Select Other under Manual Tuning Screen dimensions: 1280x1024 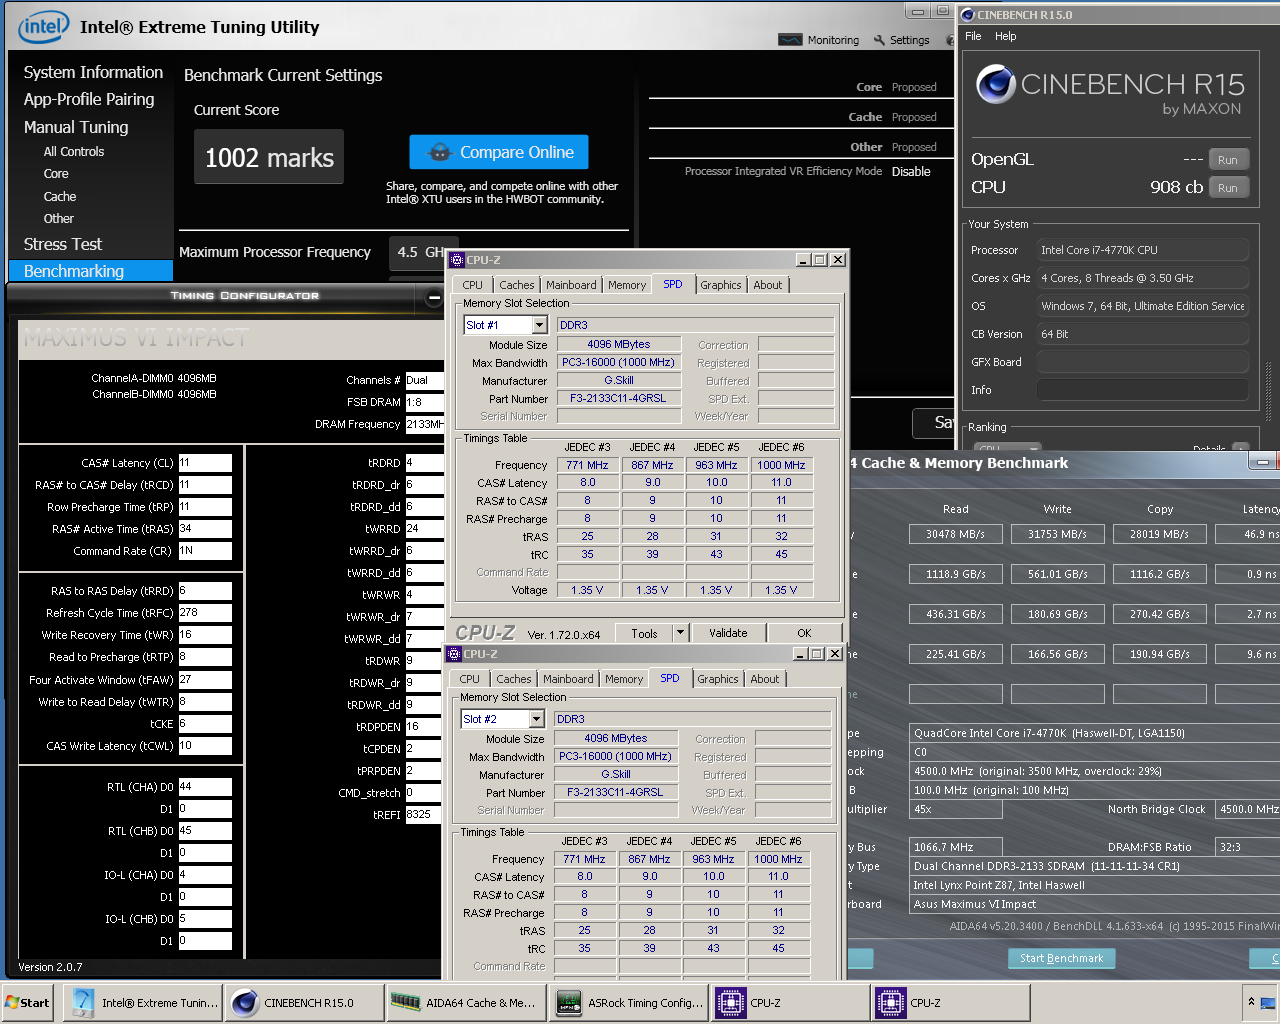click(59, 219)
